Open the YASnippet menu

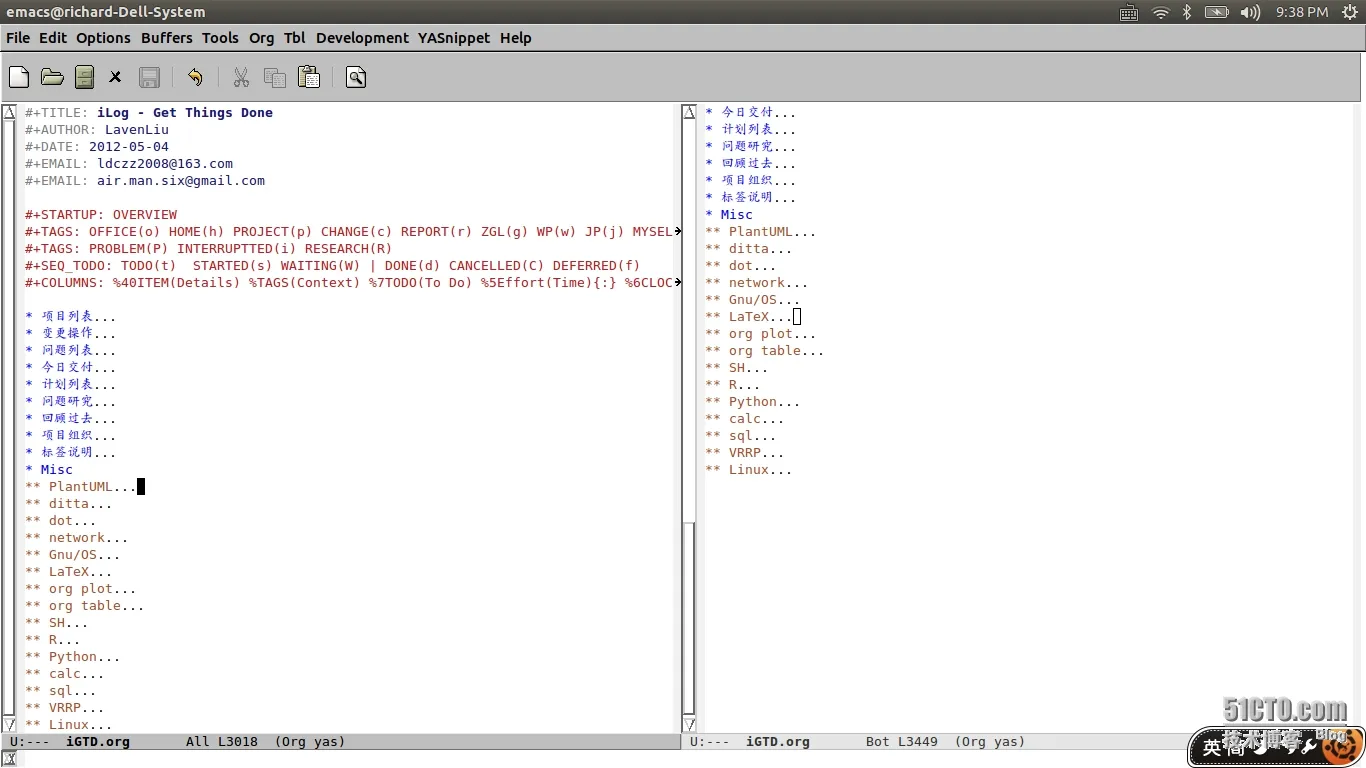click(x=454, y=38)
